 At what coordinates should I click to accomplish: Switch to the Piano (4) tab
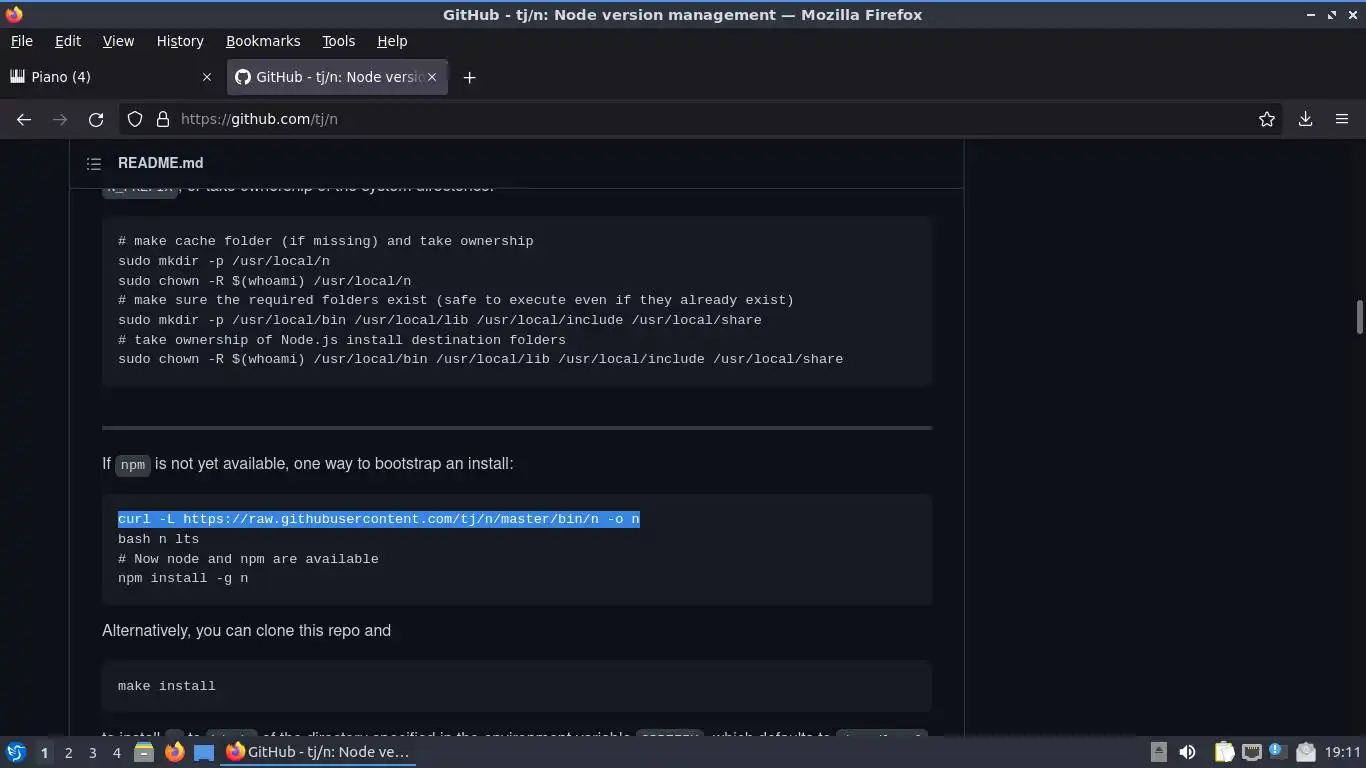click(110, 77)
